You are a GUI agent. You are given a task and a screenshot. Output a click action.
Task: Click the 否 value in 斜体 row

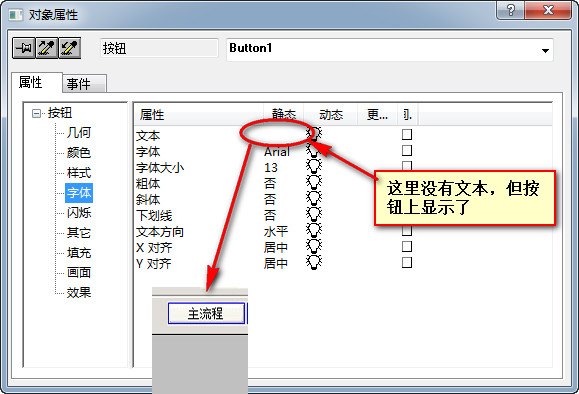pyautogui.click(x=270, y=199)
